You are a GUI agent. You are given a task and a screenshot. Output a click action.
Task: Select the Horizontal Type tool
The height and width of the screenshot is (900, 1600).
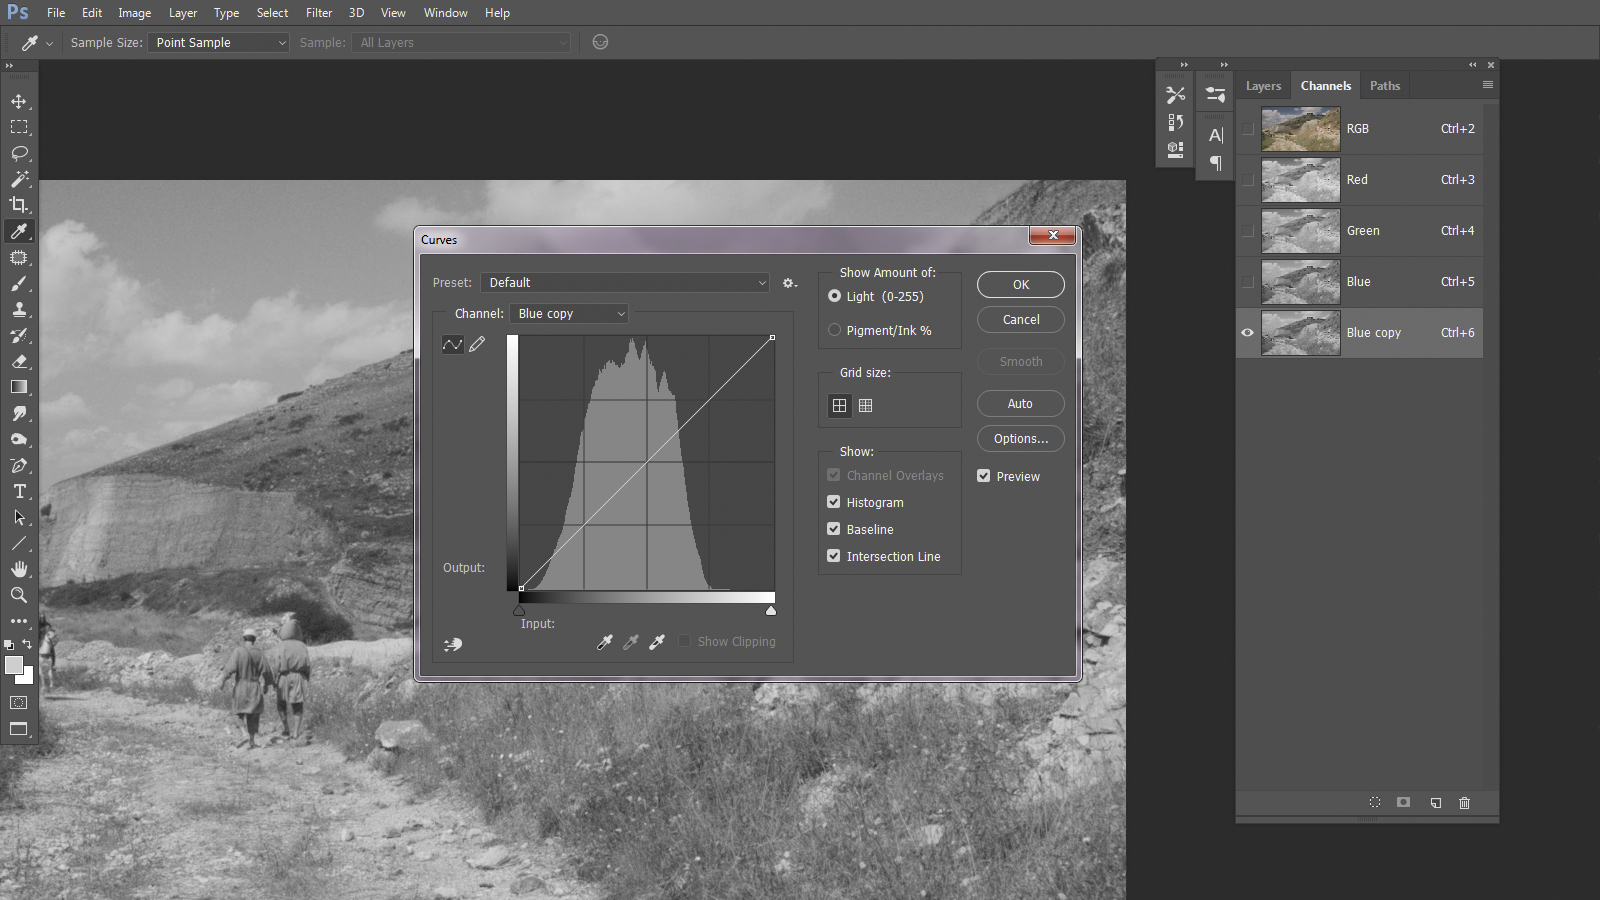pos(19,491)
